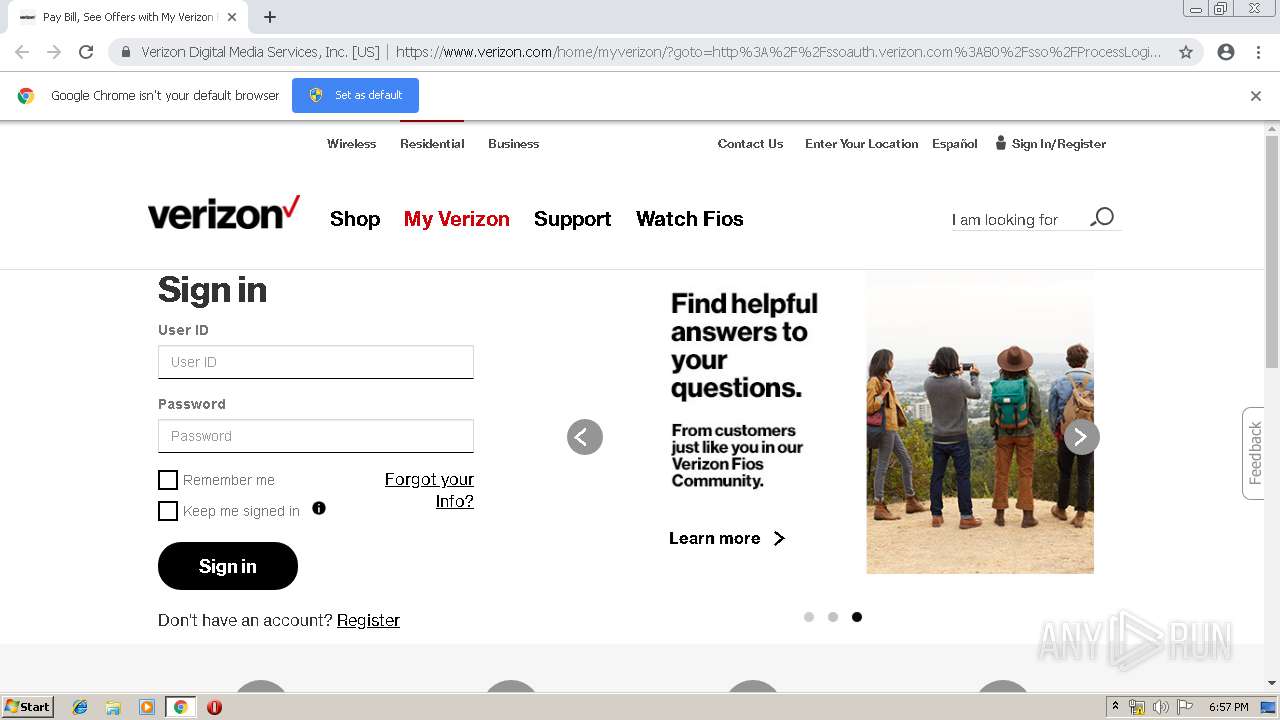Click the Verizon logo
This screenshot has height=720, width=1280.
pos(224,213)
